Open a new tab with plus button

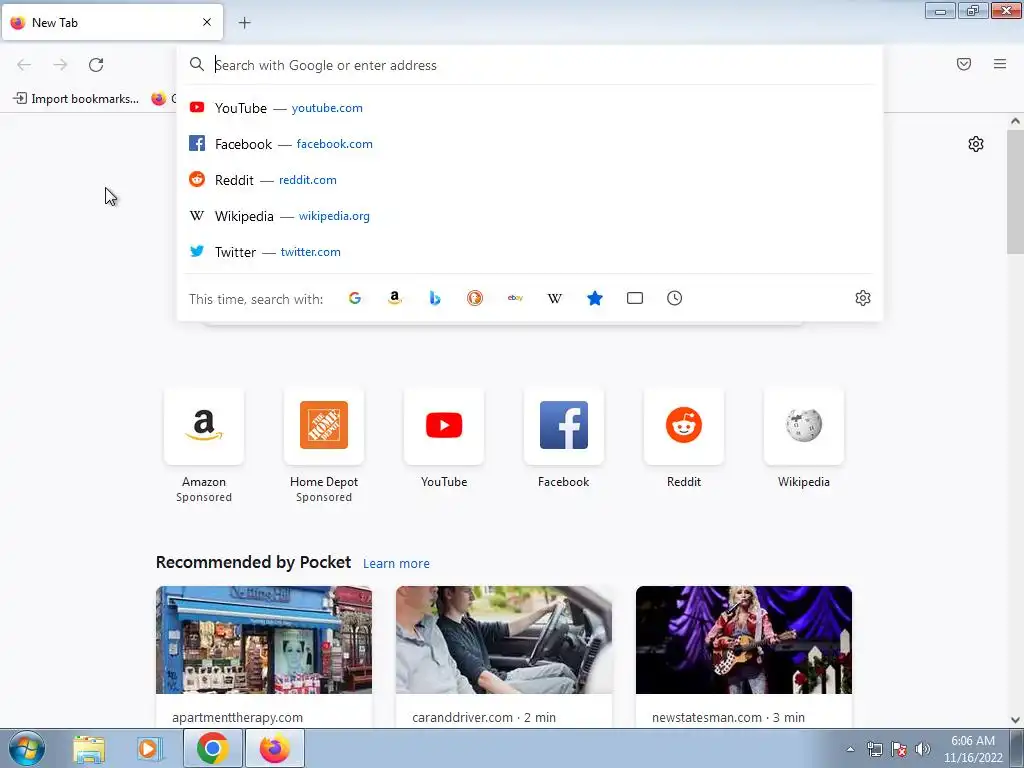tap(244, 23)
